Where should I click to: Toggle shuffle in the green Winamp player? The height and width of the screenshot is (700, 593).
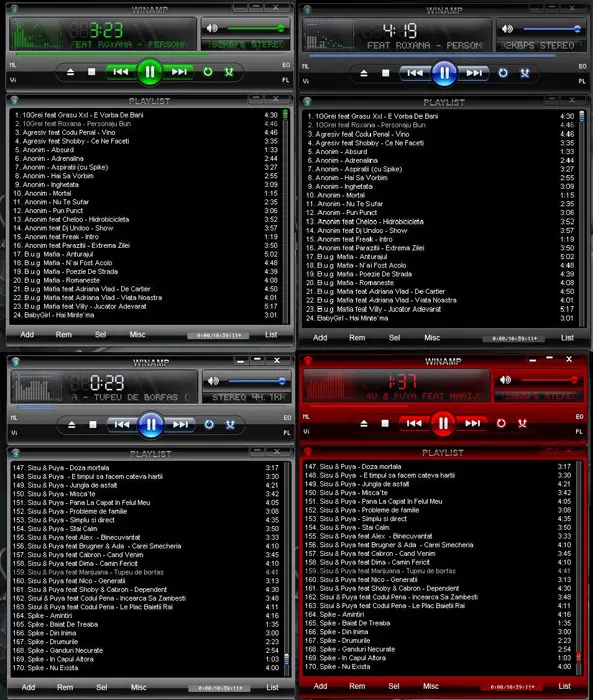[229, 72]
